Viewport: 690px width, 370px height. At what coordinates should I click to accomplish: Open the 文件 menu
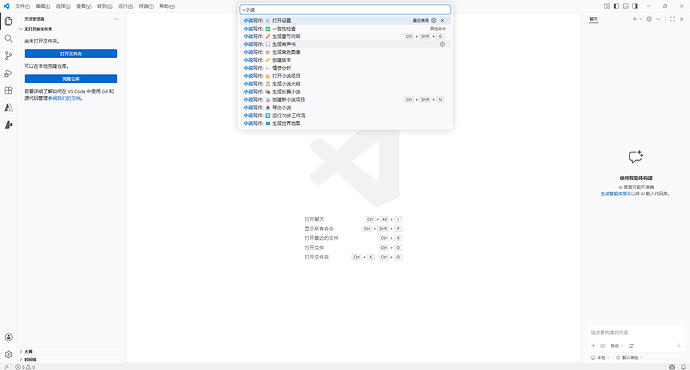(22, 6)
